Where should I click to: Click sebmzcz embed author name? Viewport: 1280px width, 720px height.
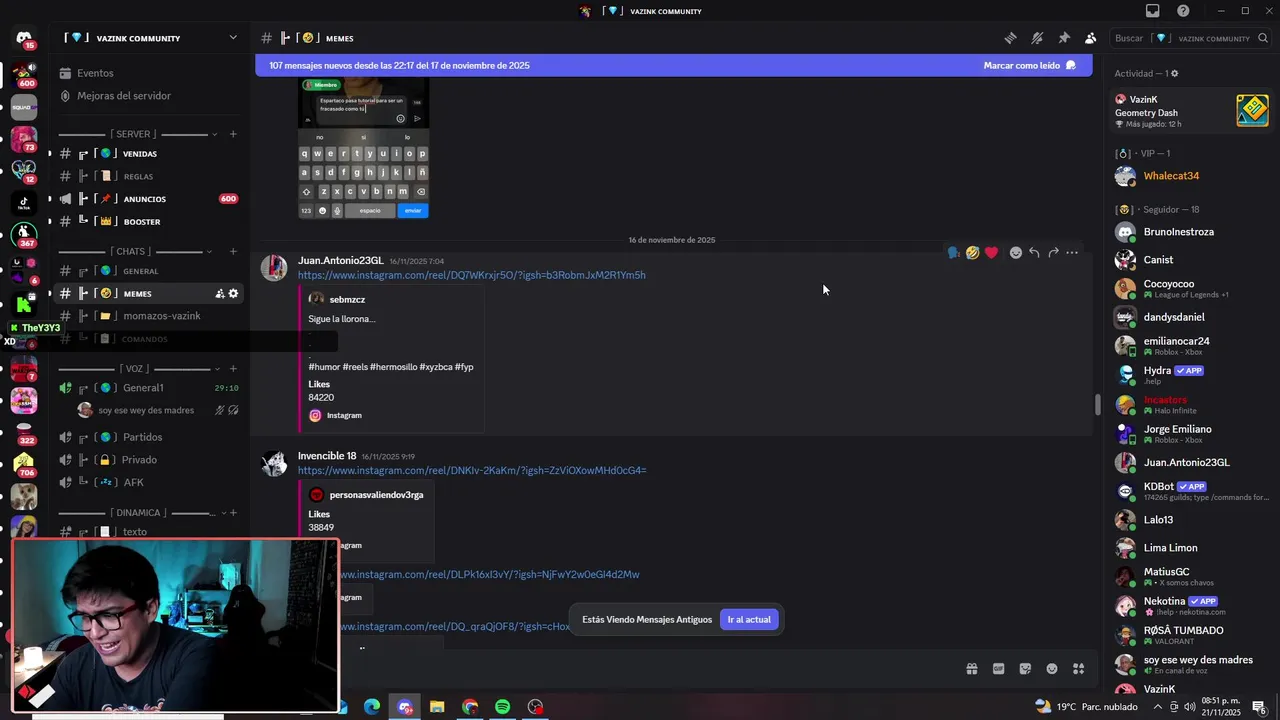[x=347, y=299]
